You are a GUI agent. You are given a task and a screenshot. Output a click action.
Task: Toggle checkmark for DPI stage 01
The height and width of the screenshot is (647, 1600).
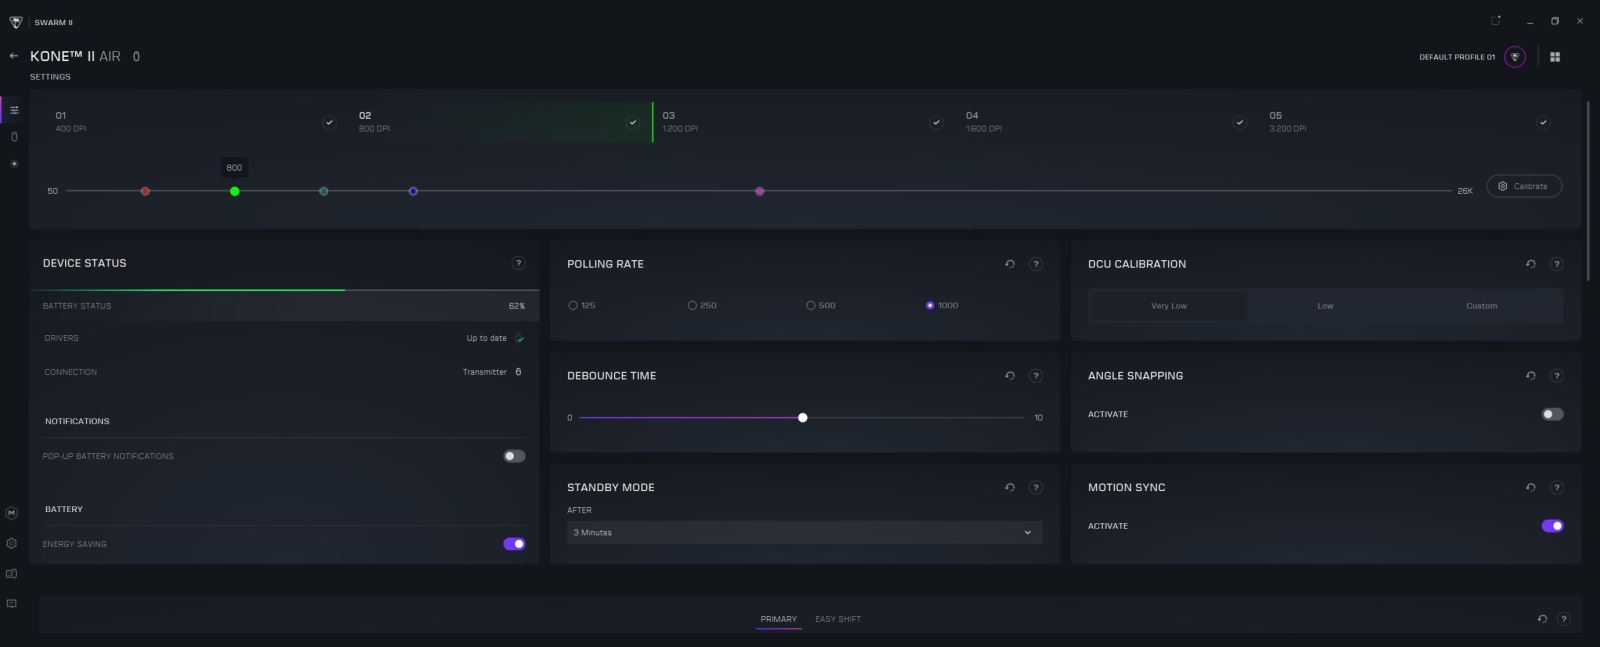point(329,123)
